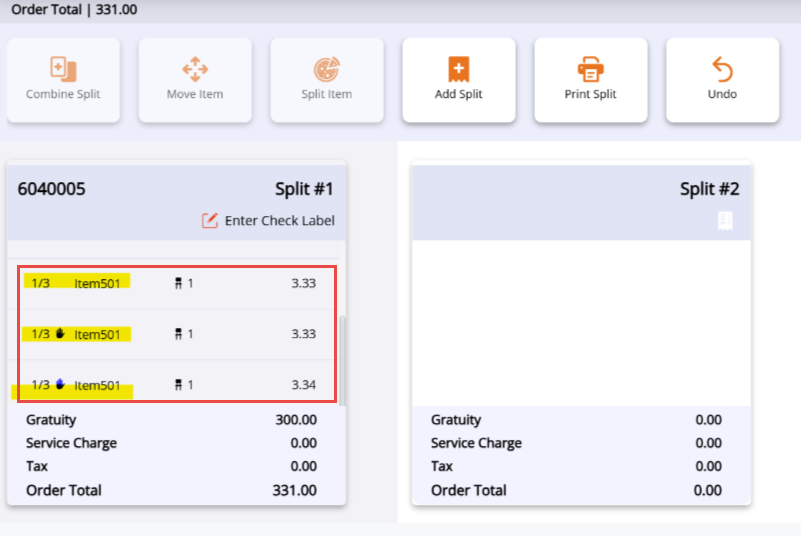Click the blue hand icon on third Item501
801x536 pixels.
click(x=61, y=385)
